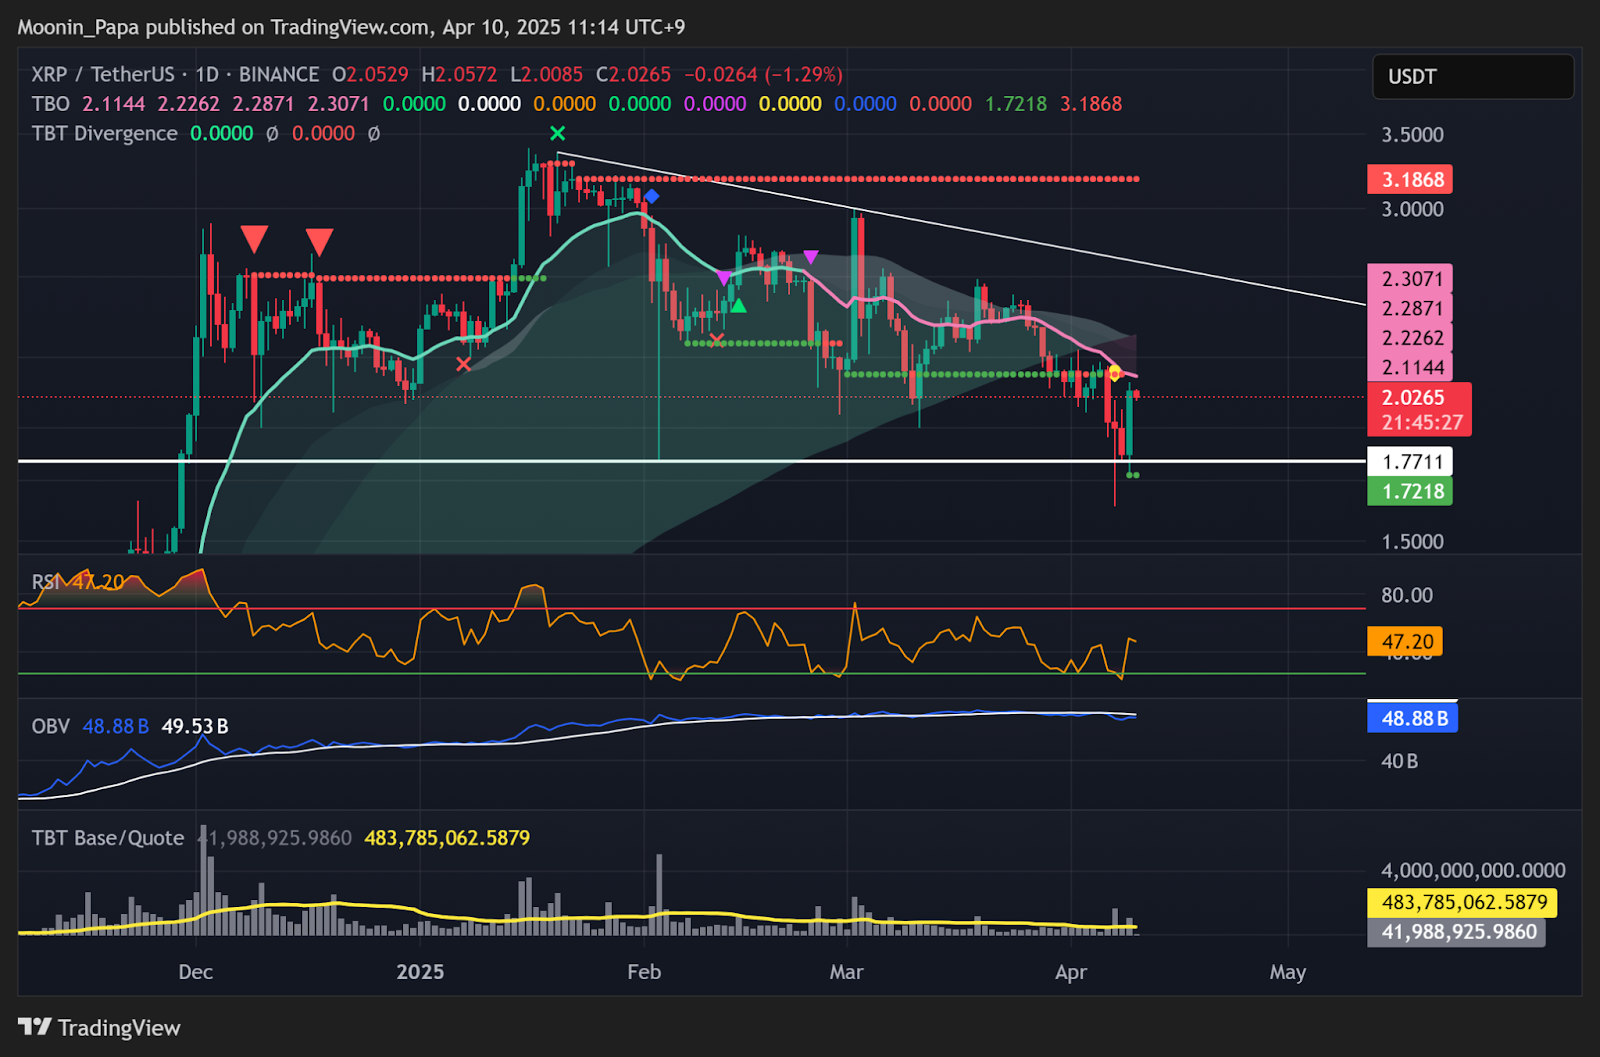Select the gray 41,988,925.9860 volume axis label
The image size is (1600, 1057).
point(1457,932)
